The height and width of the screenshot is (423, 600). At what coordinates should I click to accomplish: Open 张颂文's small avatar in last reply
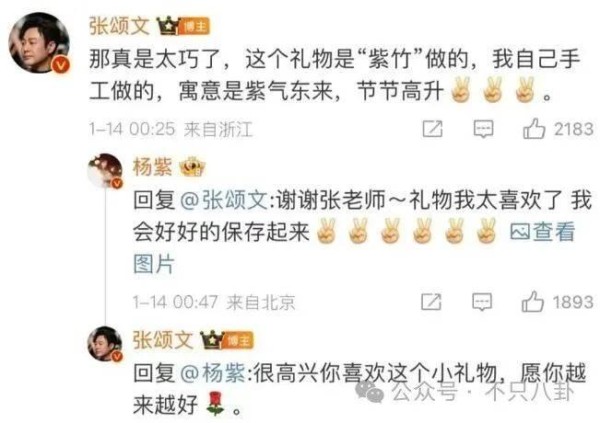[105, 343]
